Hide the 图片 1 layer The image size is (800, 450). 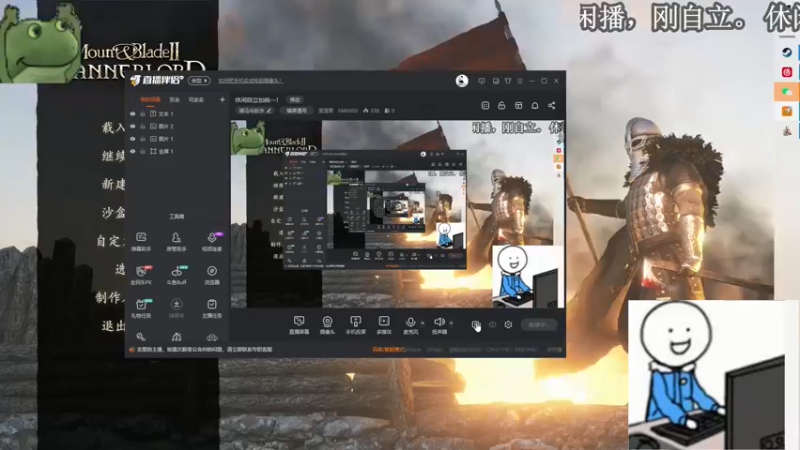click(x=133, y=139)
